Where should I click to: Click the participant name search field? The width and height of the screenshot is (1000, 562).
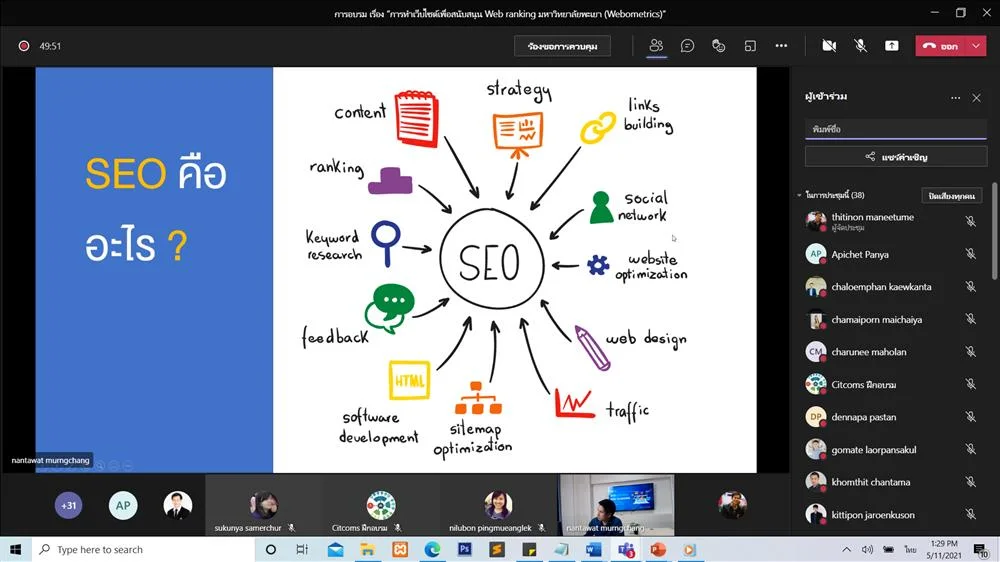click(x=896, y=129)
